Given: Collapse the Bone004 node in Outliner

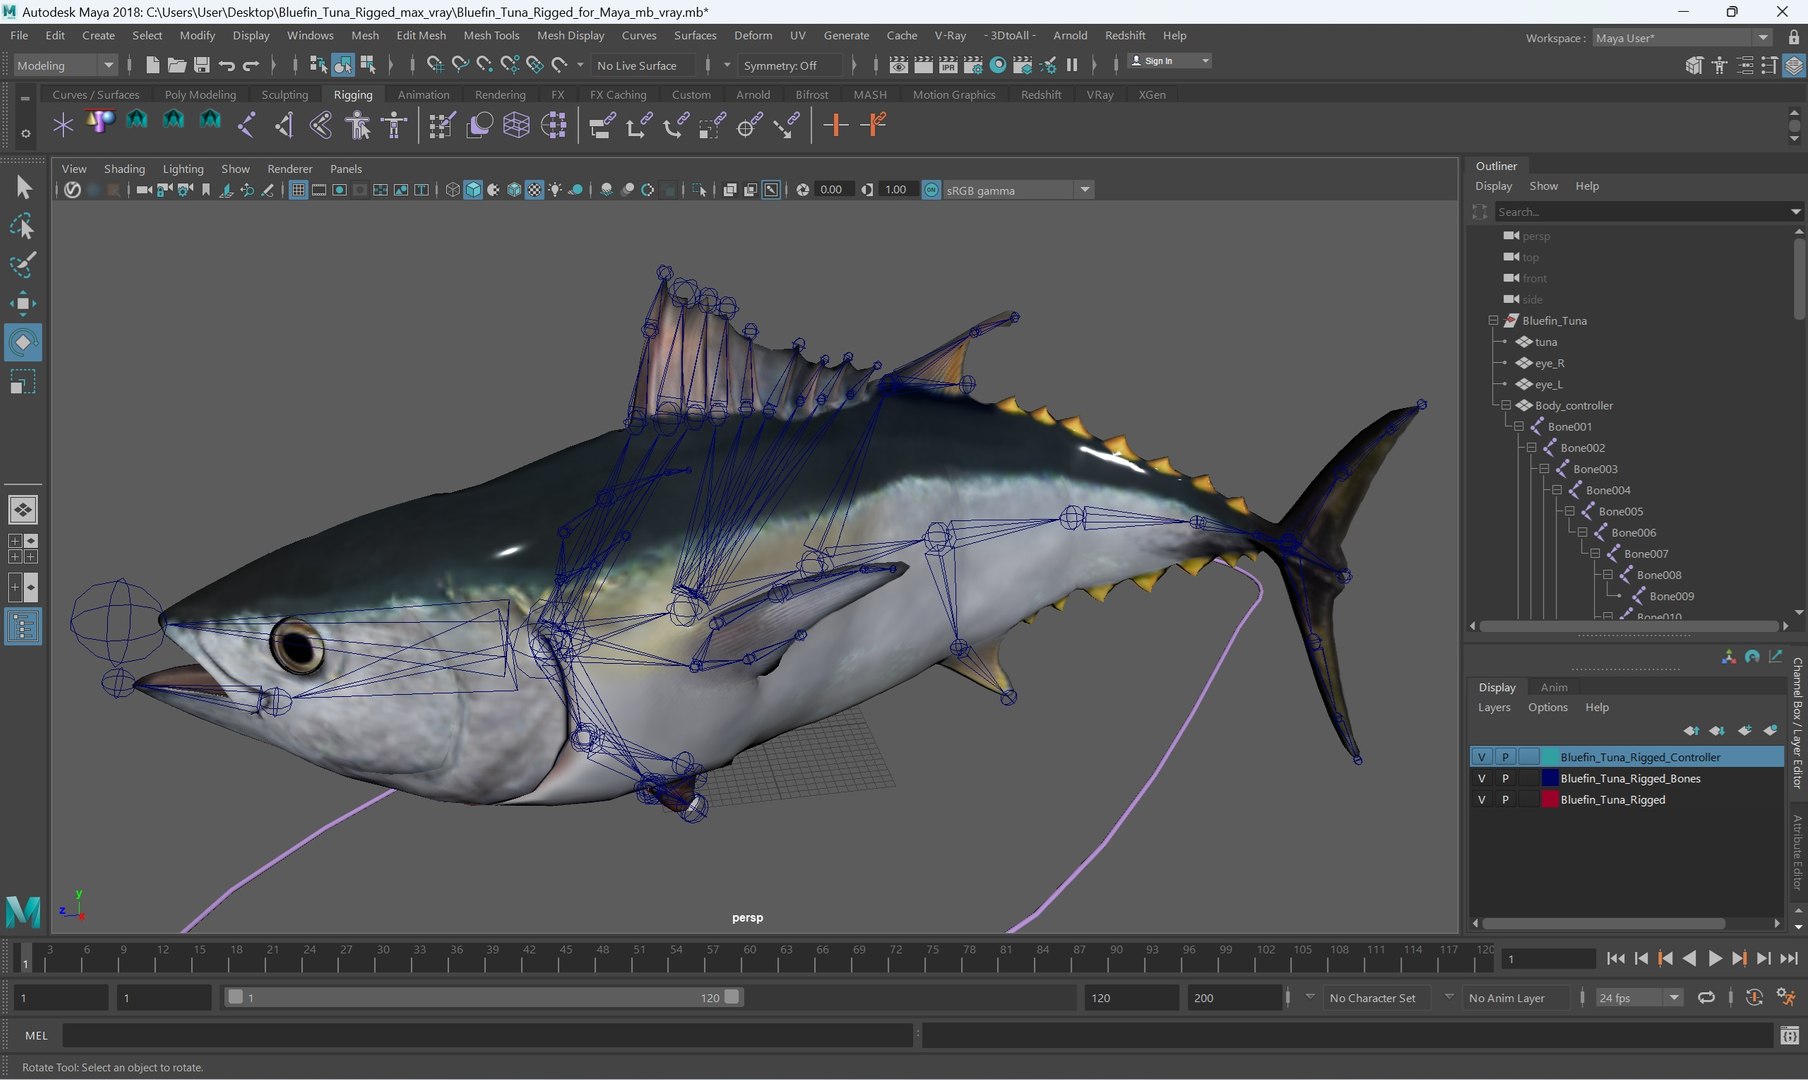Looking at the screenshot, I should 1557,490.
